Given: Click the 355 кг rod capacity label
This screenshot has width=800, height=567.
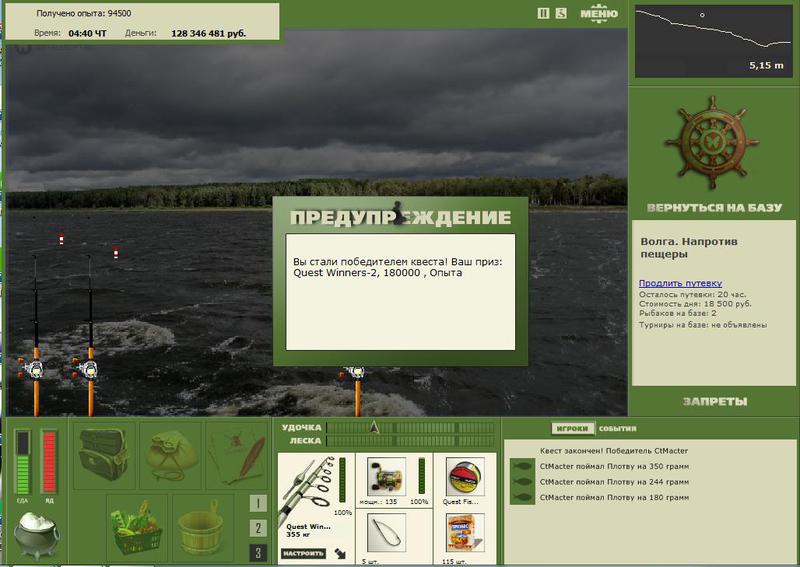Looking at the screenshot, I should point(298,534).
